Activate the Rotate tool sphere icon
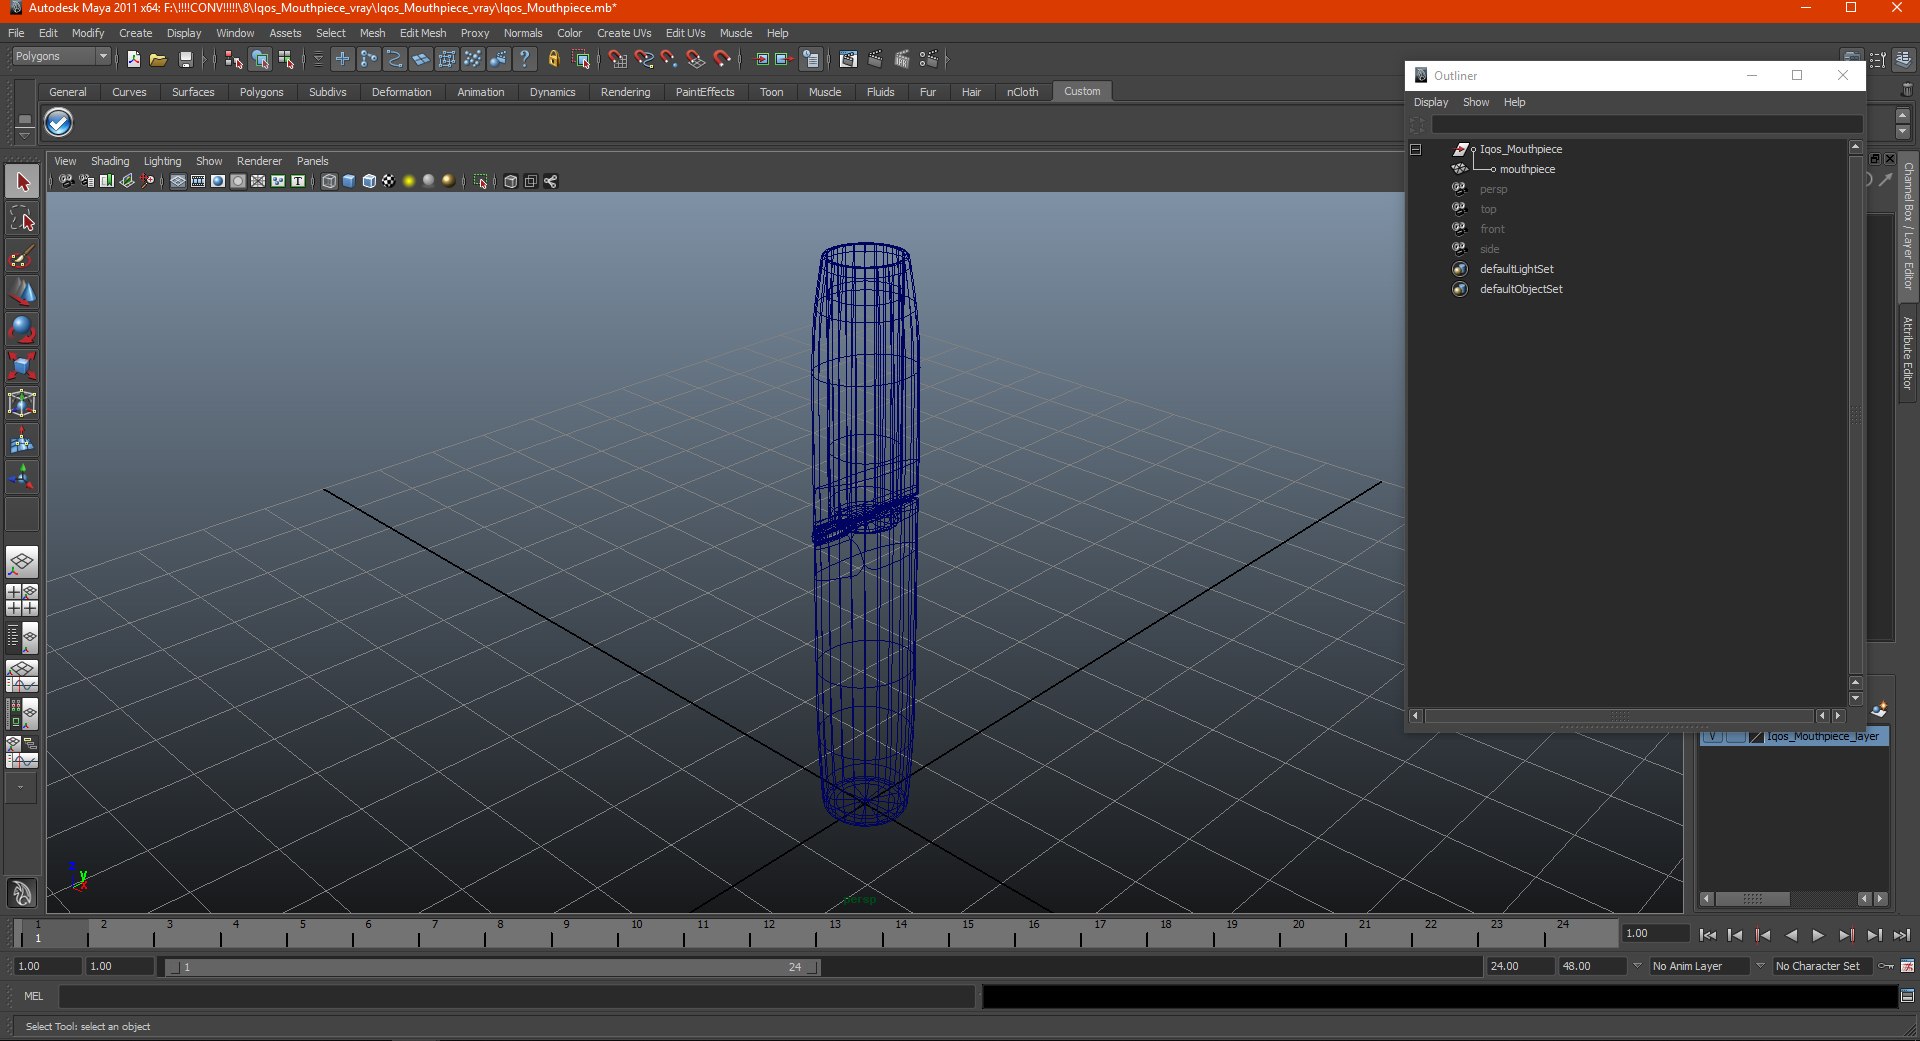Image resolution: width=1920 pixels, height=1041 pixels. 22,329
